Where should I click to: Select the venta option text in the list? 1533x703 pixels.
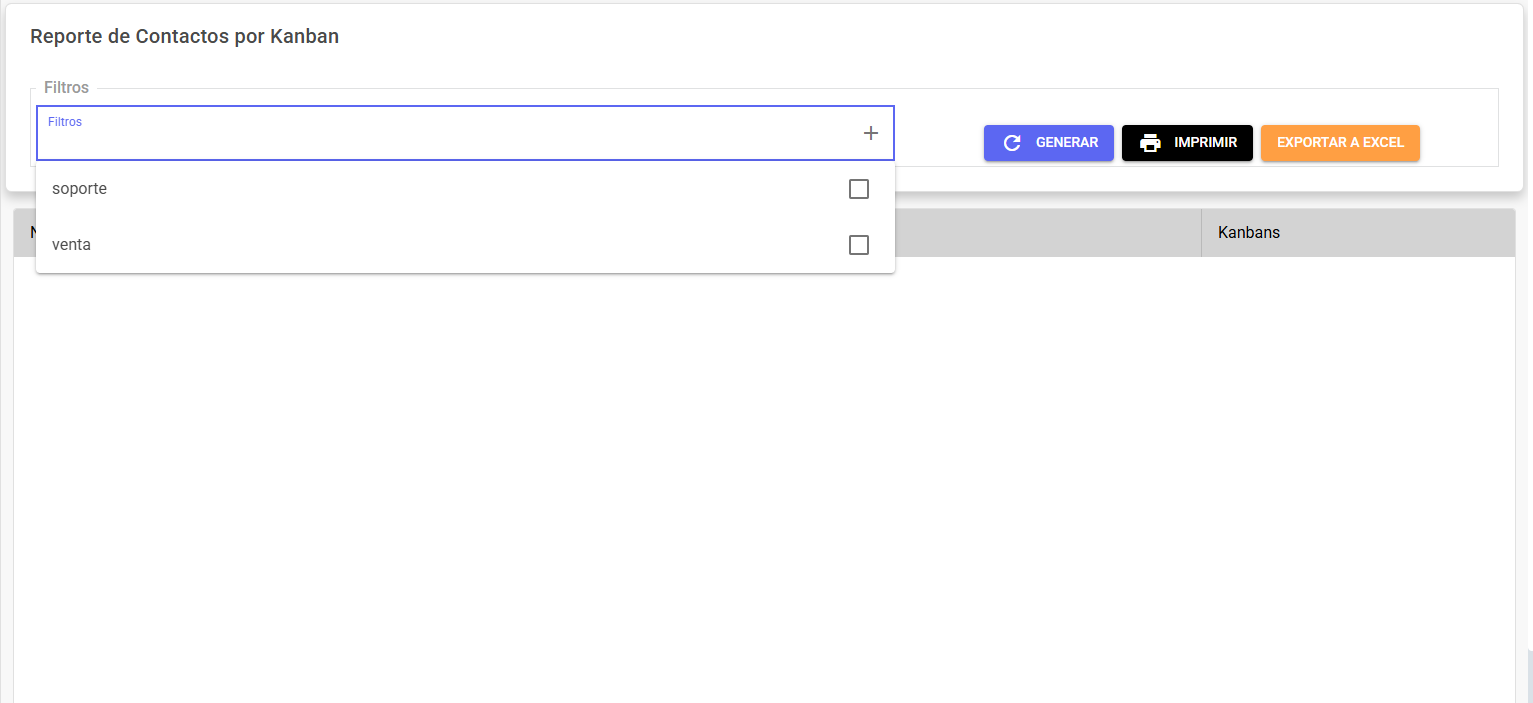click(x=72, y=245)
